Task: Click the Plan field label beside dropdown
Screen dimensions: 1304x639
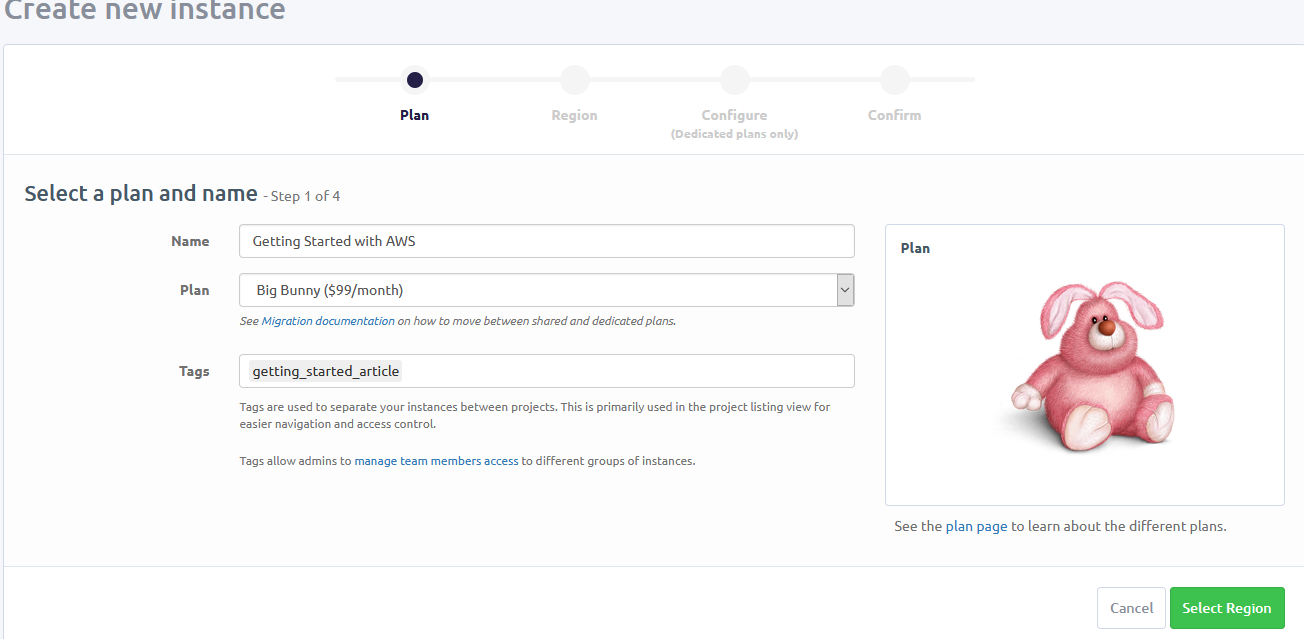Action: click(x=194, y=290)
